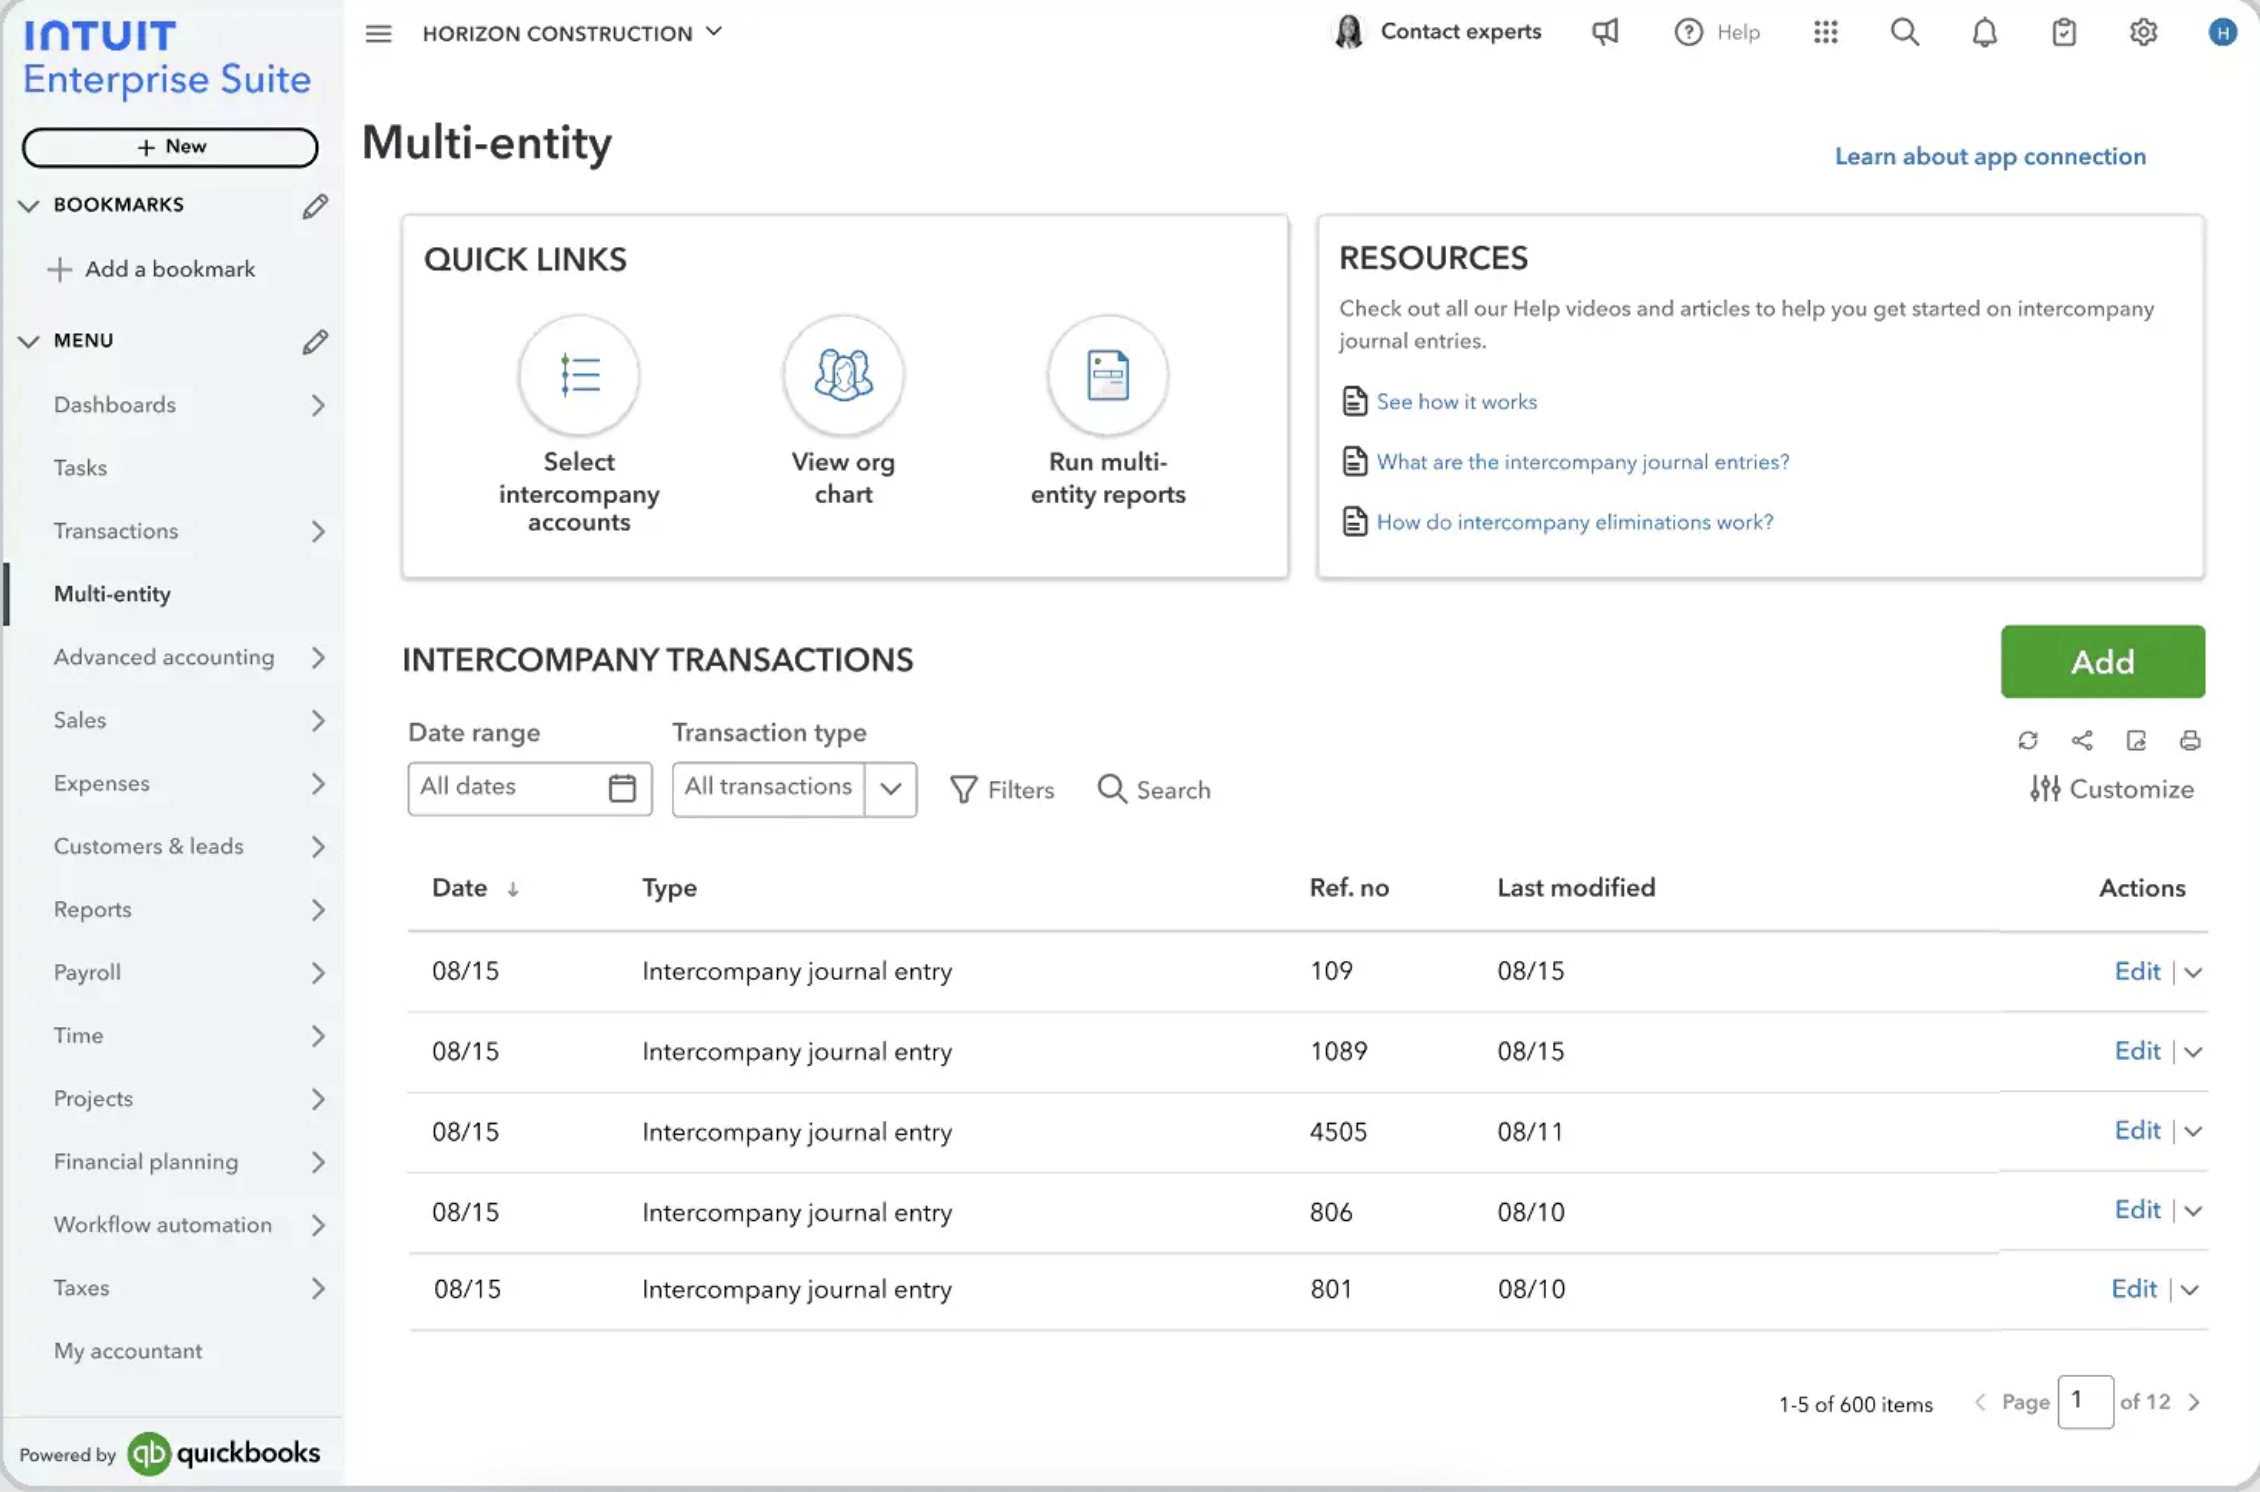Open the apps grid launcher
The width and height of the screenshot is (2260, 1492).
click(x=1825, y=32)
